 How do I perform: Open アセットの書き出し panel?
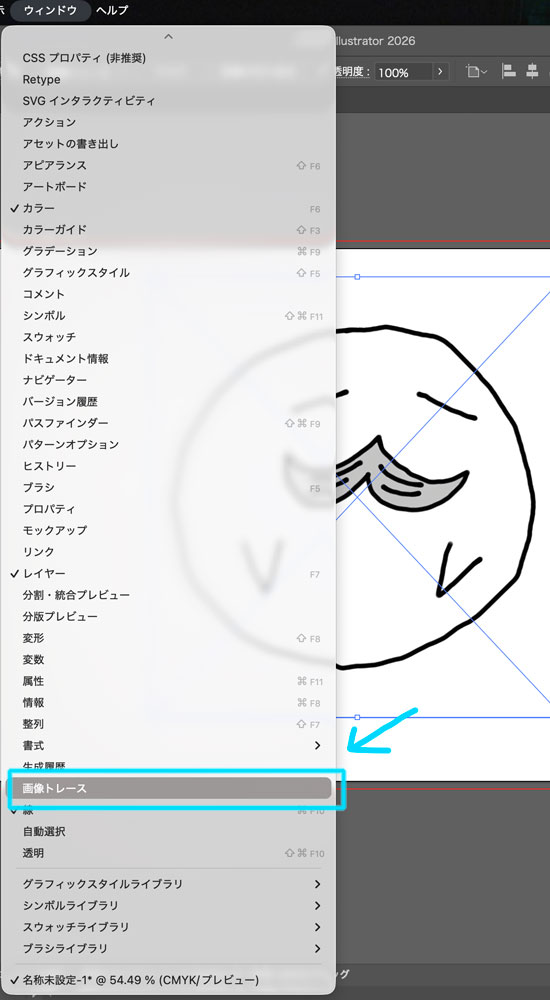tap(168, 144)
